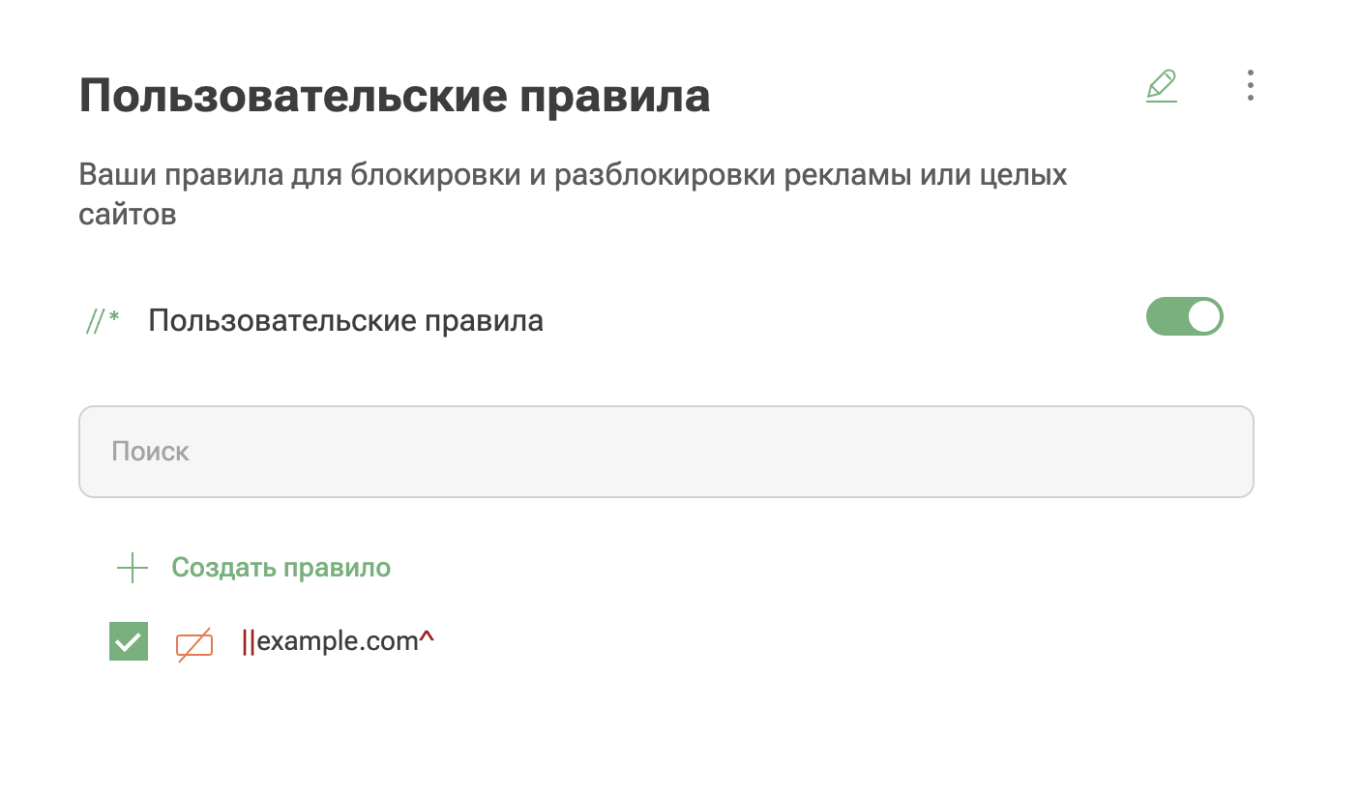Click the Пользовательские правила page heading

tap(394, 97)
